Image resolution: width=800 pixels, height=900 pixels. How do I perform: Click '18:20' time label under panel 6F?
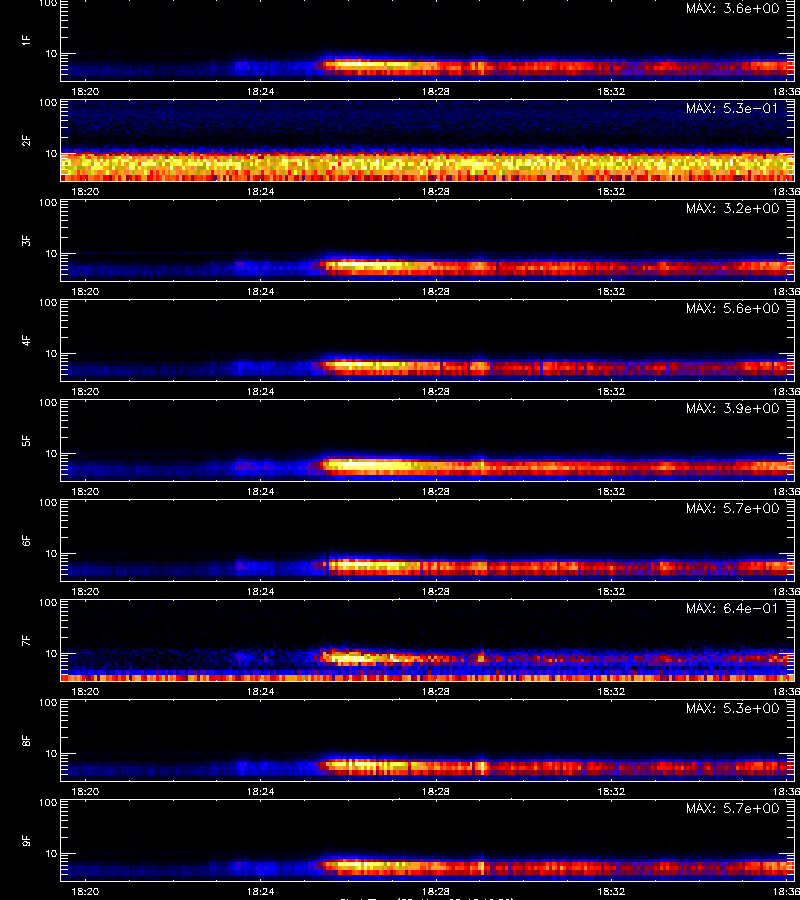(86, 591)
